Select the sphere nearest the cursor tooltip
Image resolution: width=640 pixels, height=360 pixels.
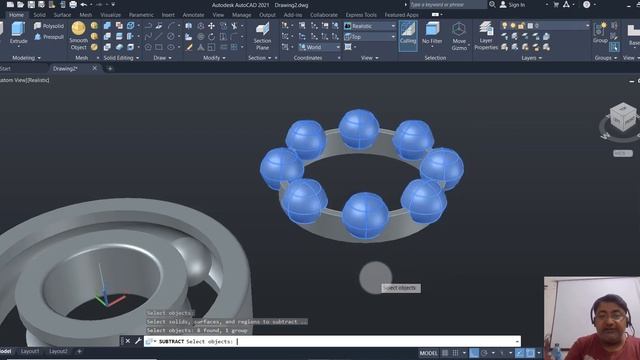pos(365,216)
